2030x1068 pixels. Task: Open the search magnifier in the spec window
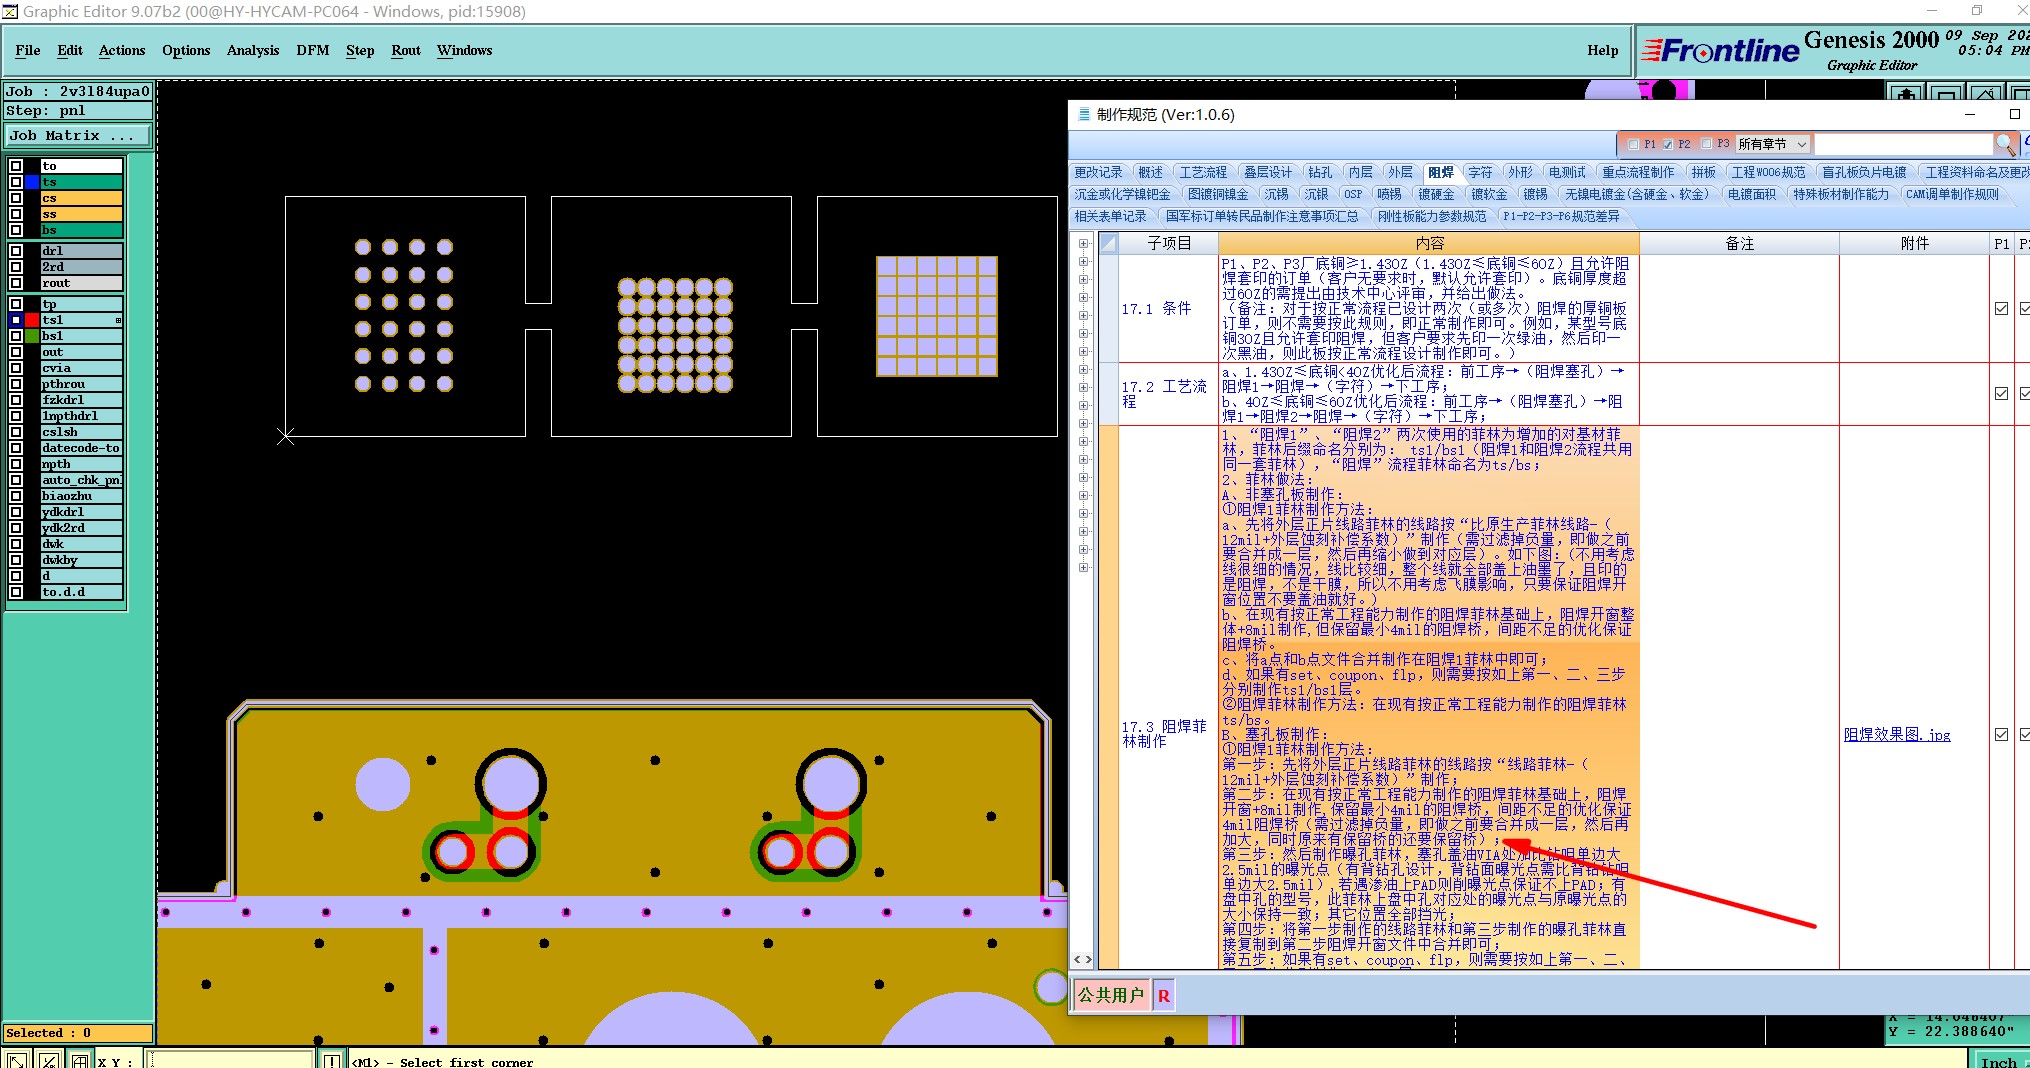pos(2005,144)
